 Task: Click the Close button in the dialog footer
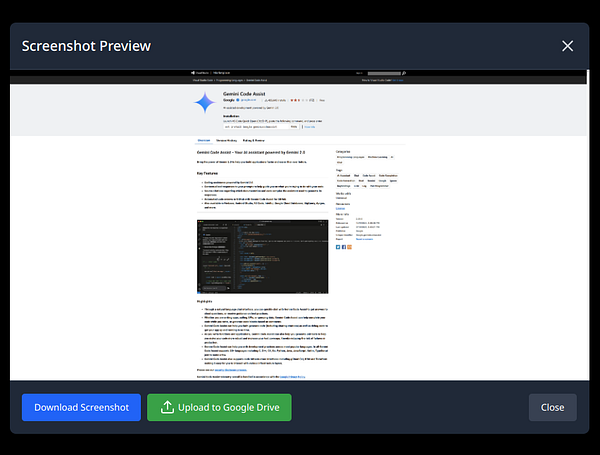tap(553, 407)
